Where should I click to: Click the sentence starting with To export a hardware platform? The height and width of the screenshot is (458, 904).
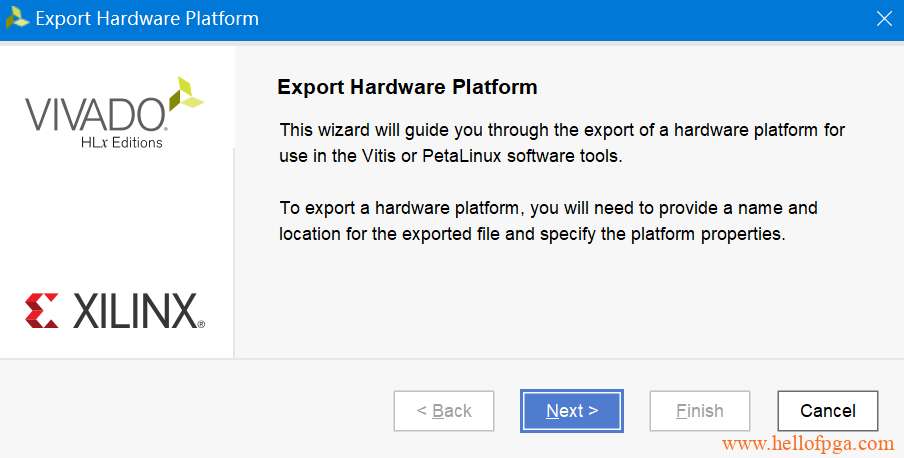pos(548,220)
